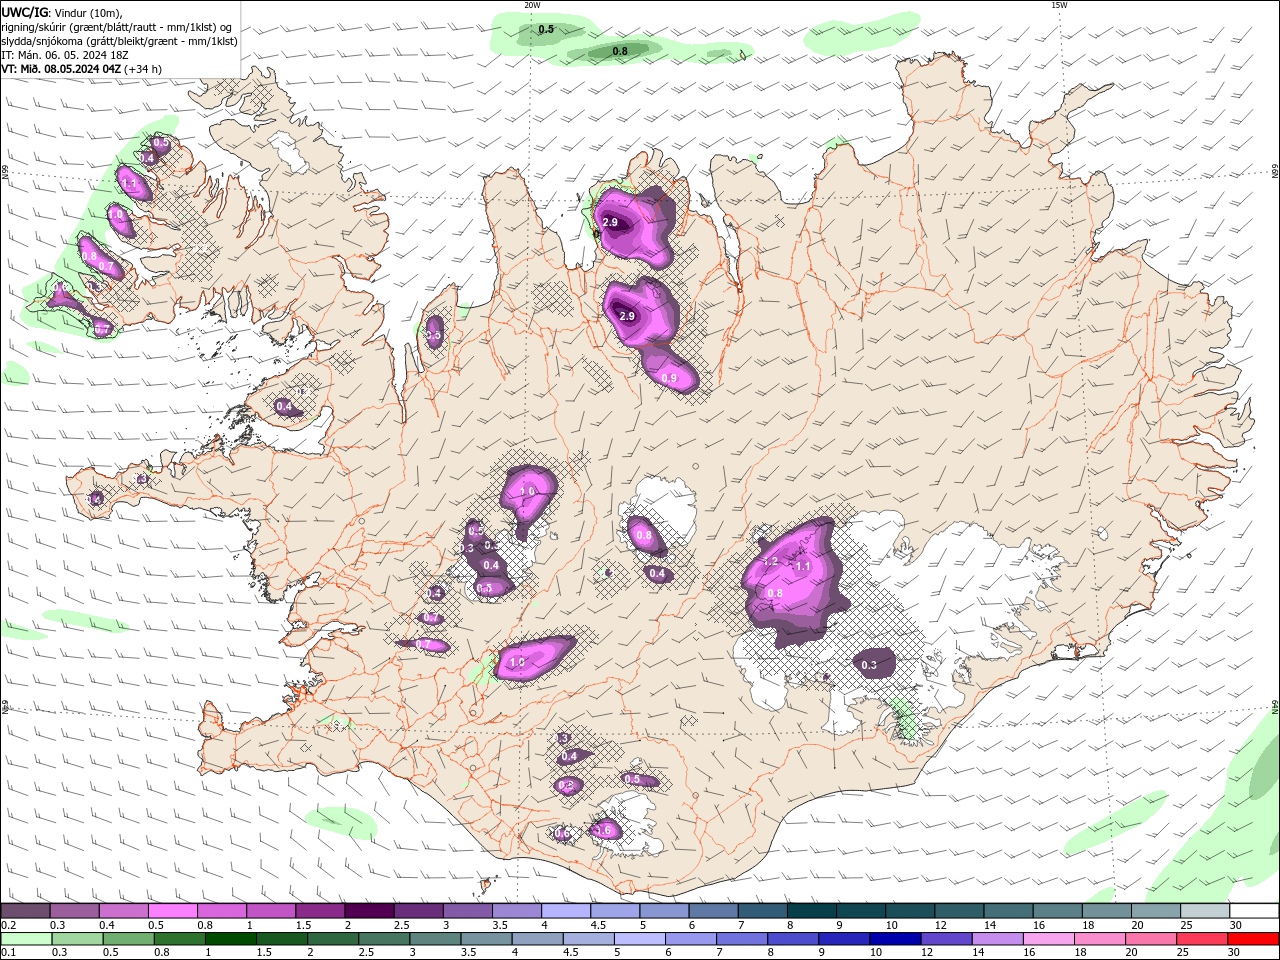
Task: Pick lower legend swatch between 0.5 and 0.8
Action: [128, 939]
